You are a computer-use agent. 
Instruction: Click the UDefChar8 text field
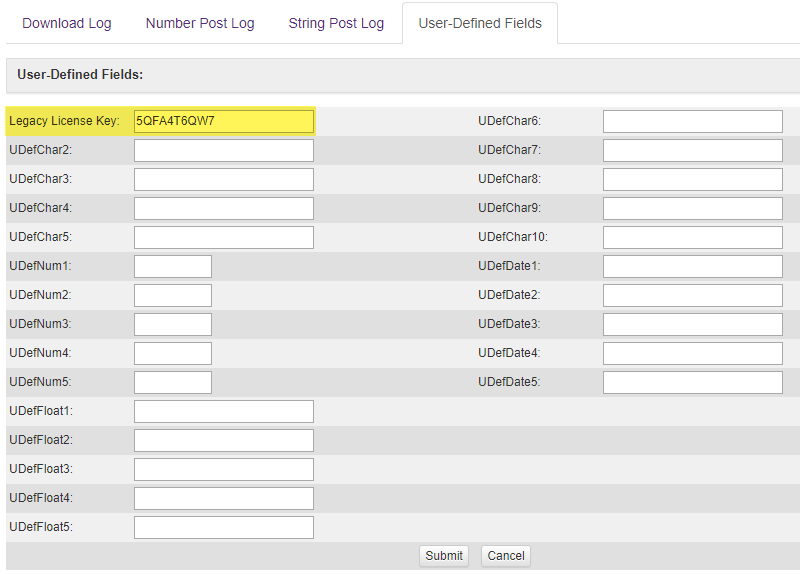point(693,180)
